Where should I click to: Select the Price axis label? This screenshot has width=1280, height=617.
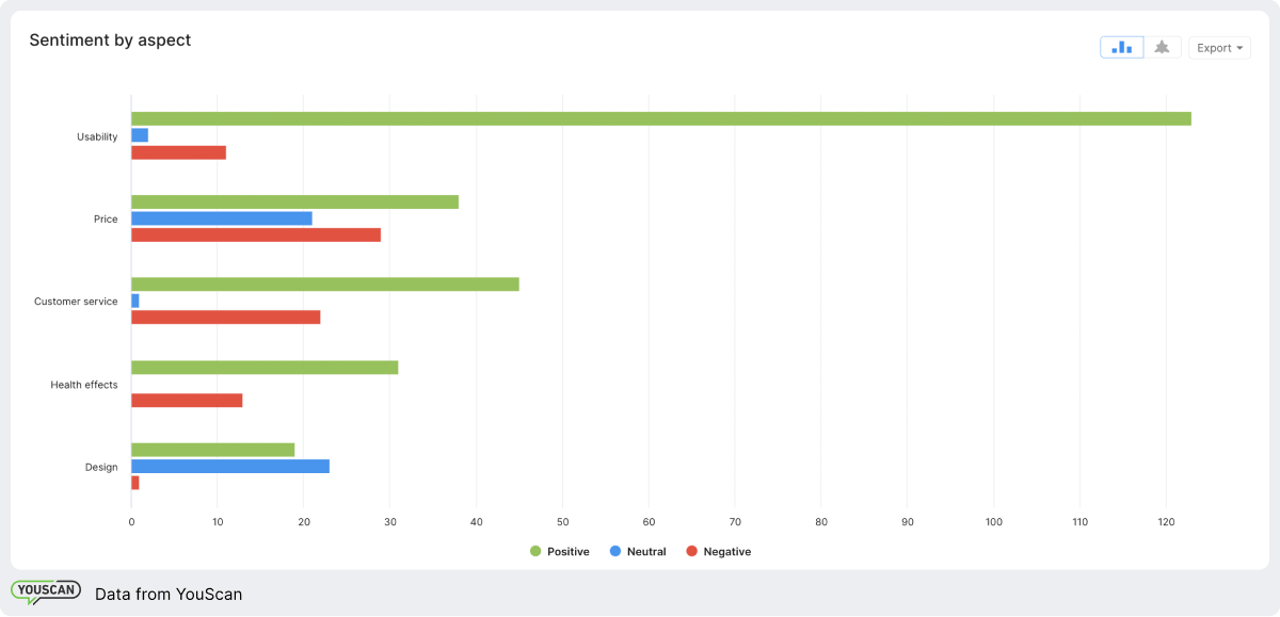(106, 218)
